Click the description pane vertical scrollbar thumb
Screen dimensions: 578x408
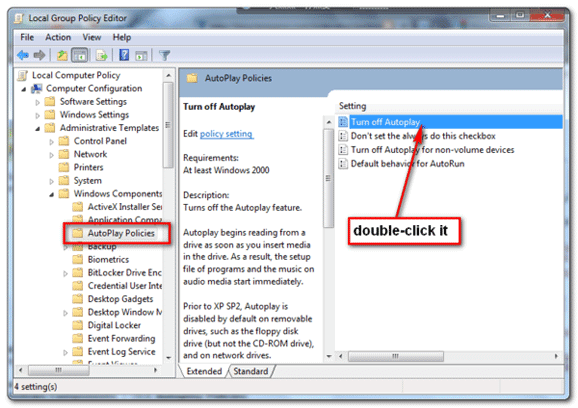pyautogui.click(x=328, y=178)
